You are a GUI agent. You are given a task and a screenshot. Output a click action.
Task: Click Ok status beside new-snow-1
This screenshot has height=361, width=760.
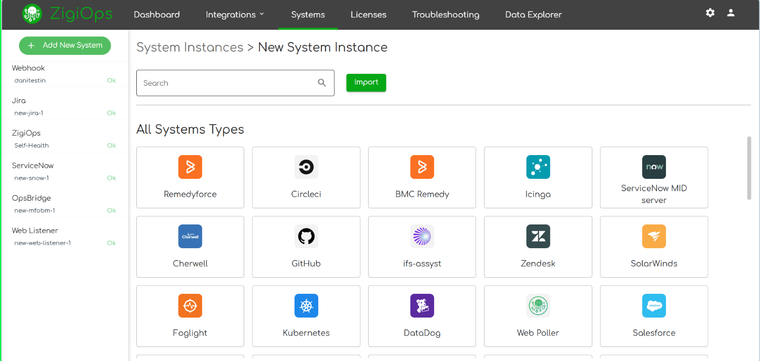(x=111, y=178)
